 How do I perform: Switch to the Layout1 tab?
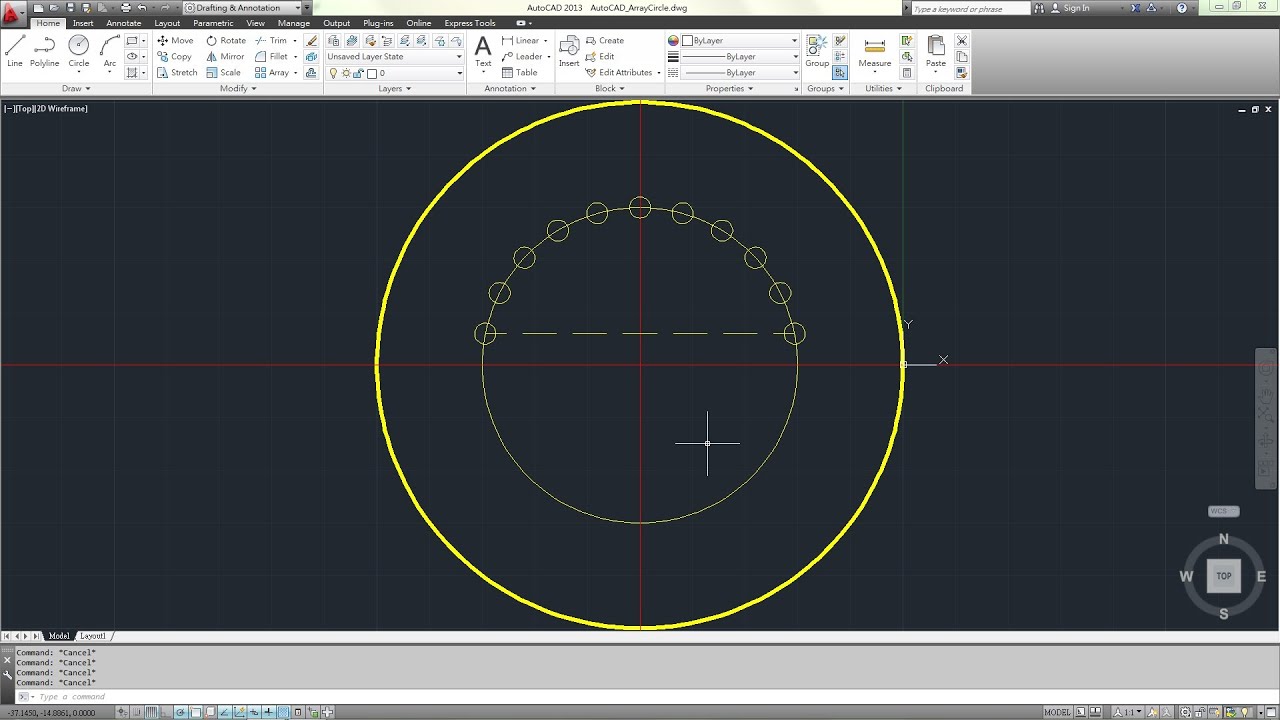93,636
